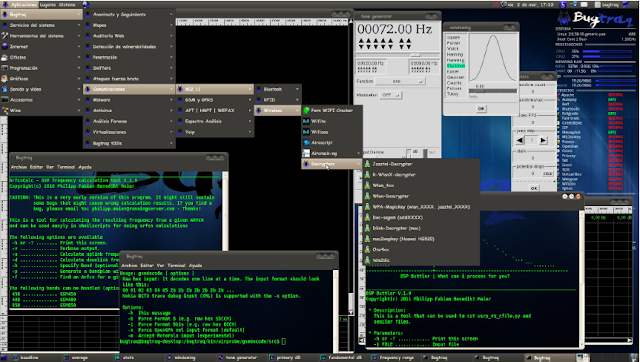Viewport: 640px width, 362px height.
Task: Open the Internet applications category
Action: 42,47
